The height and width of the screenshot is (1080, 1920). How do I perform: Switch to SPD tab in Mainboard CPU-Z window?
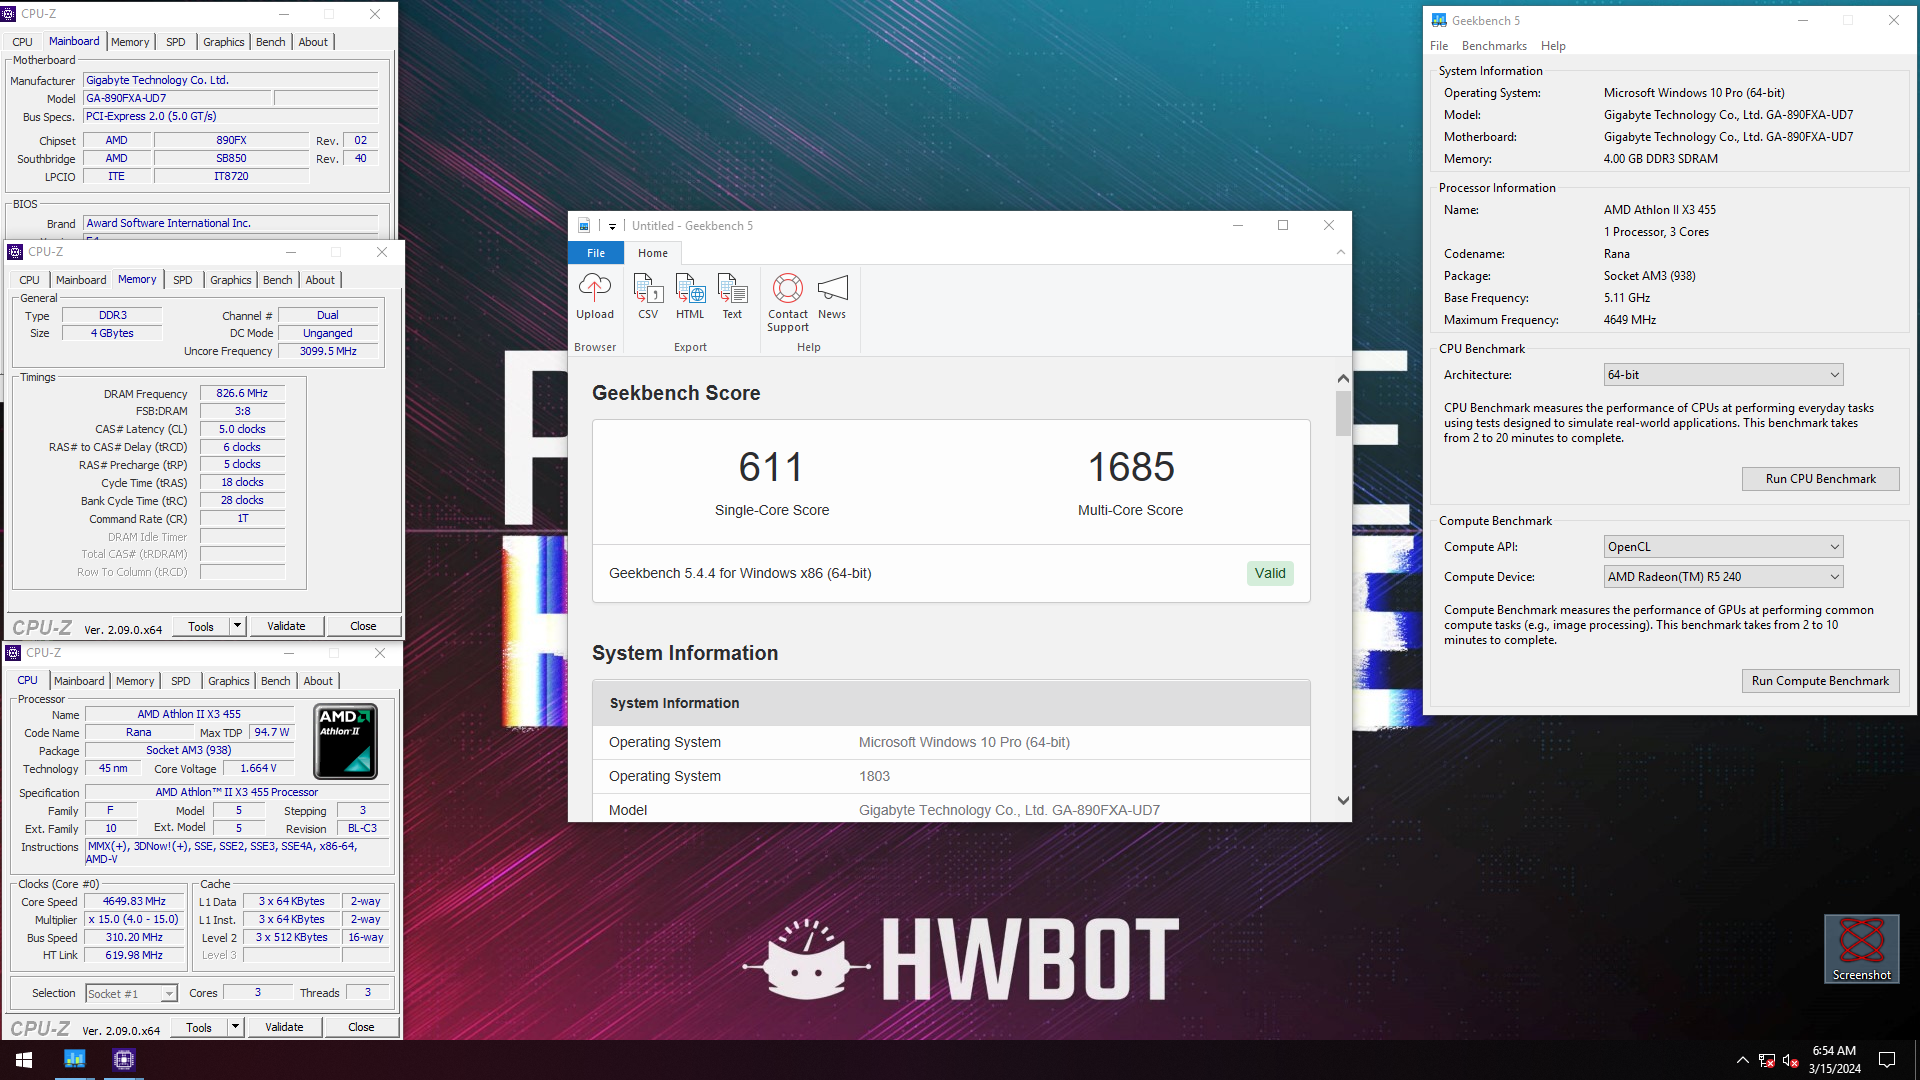[x=176, y=42]
